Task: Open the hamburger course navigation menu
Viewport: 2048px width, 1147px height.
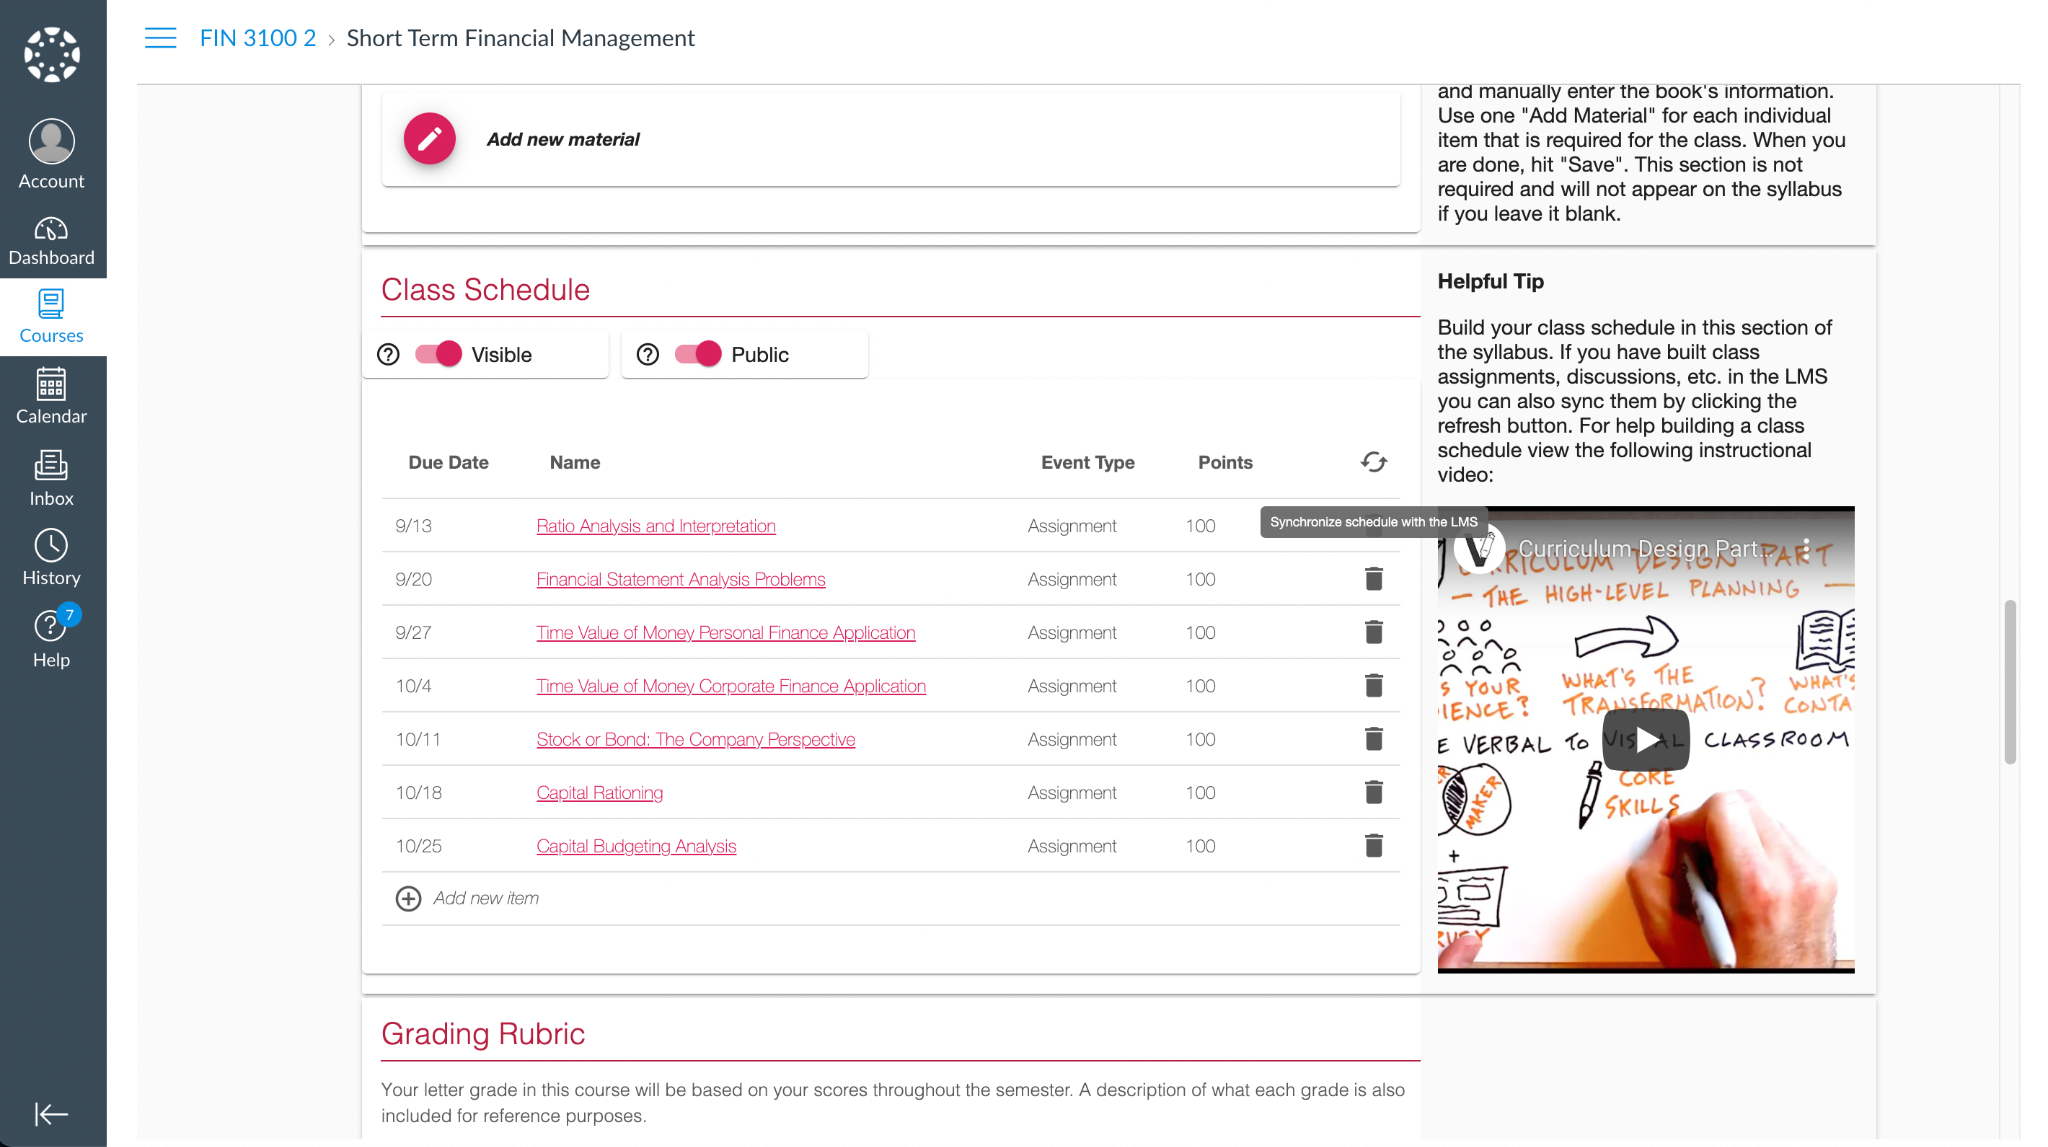Action: [160, 38]
